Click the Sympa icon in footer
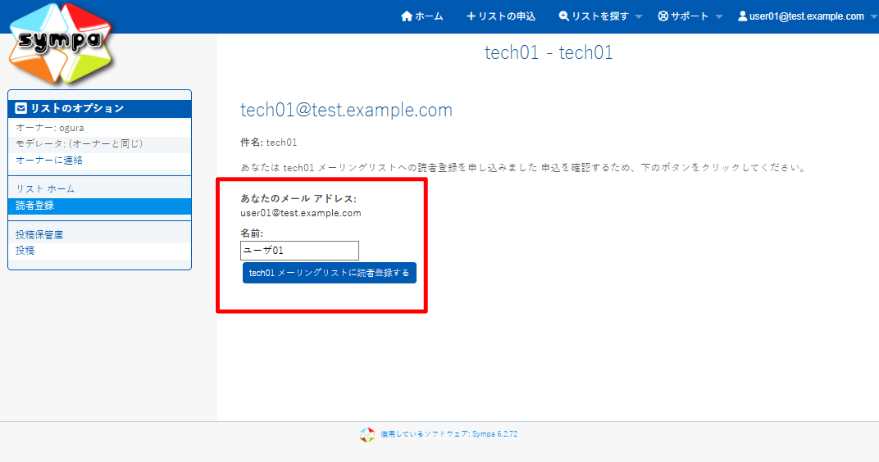 pyautogui.click(x=367, y=435)
